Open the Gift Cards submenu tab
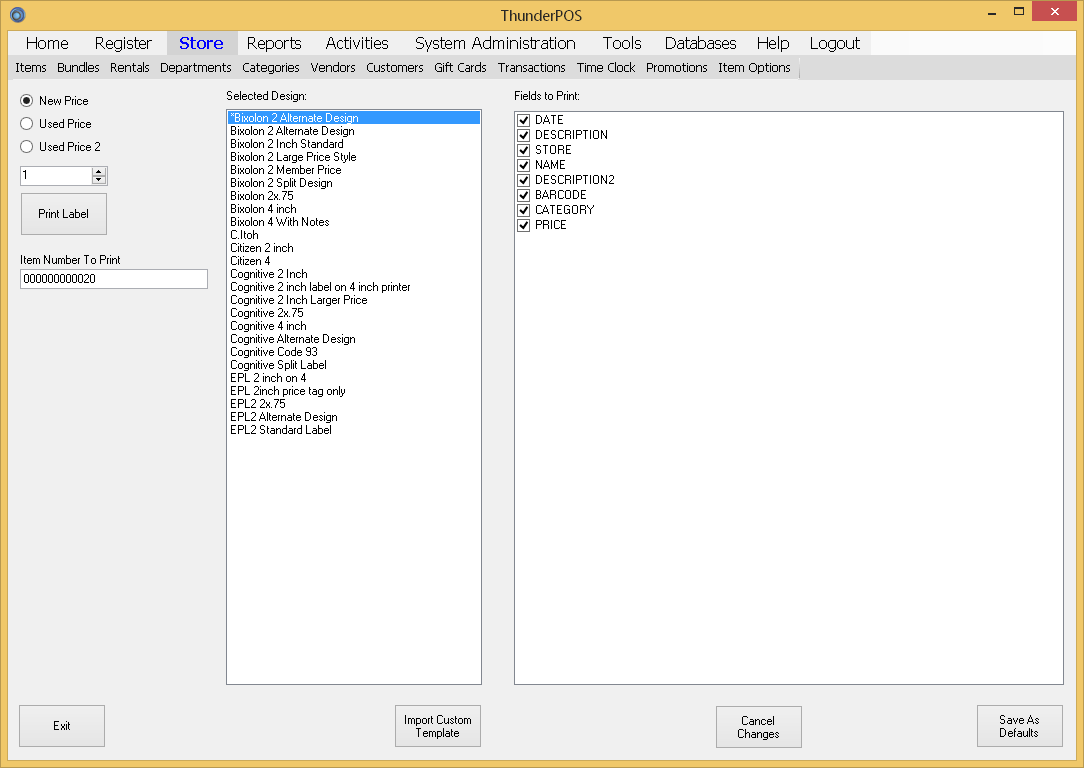1084x768 pixels. (460, 68)
